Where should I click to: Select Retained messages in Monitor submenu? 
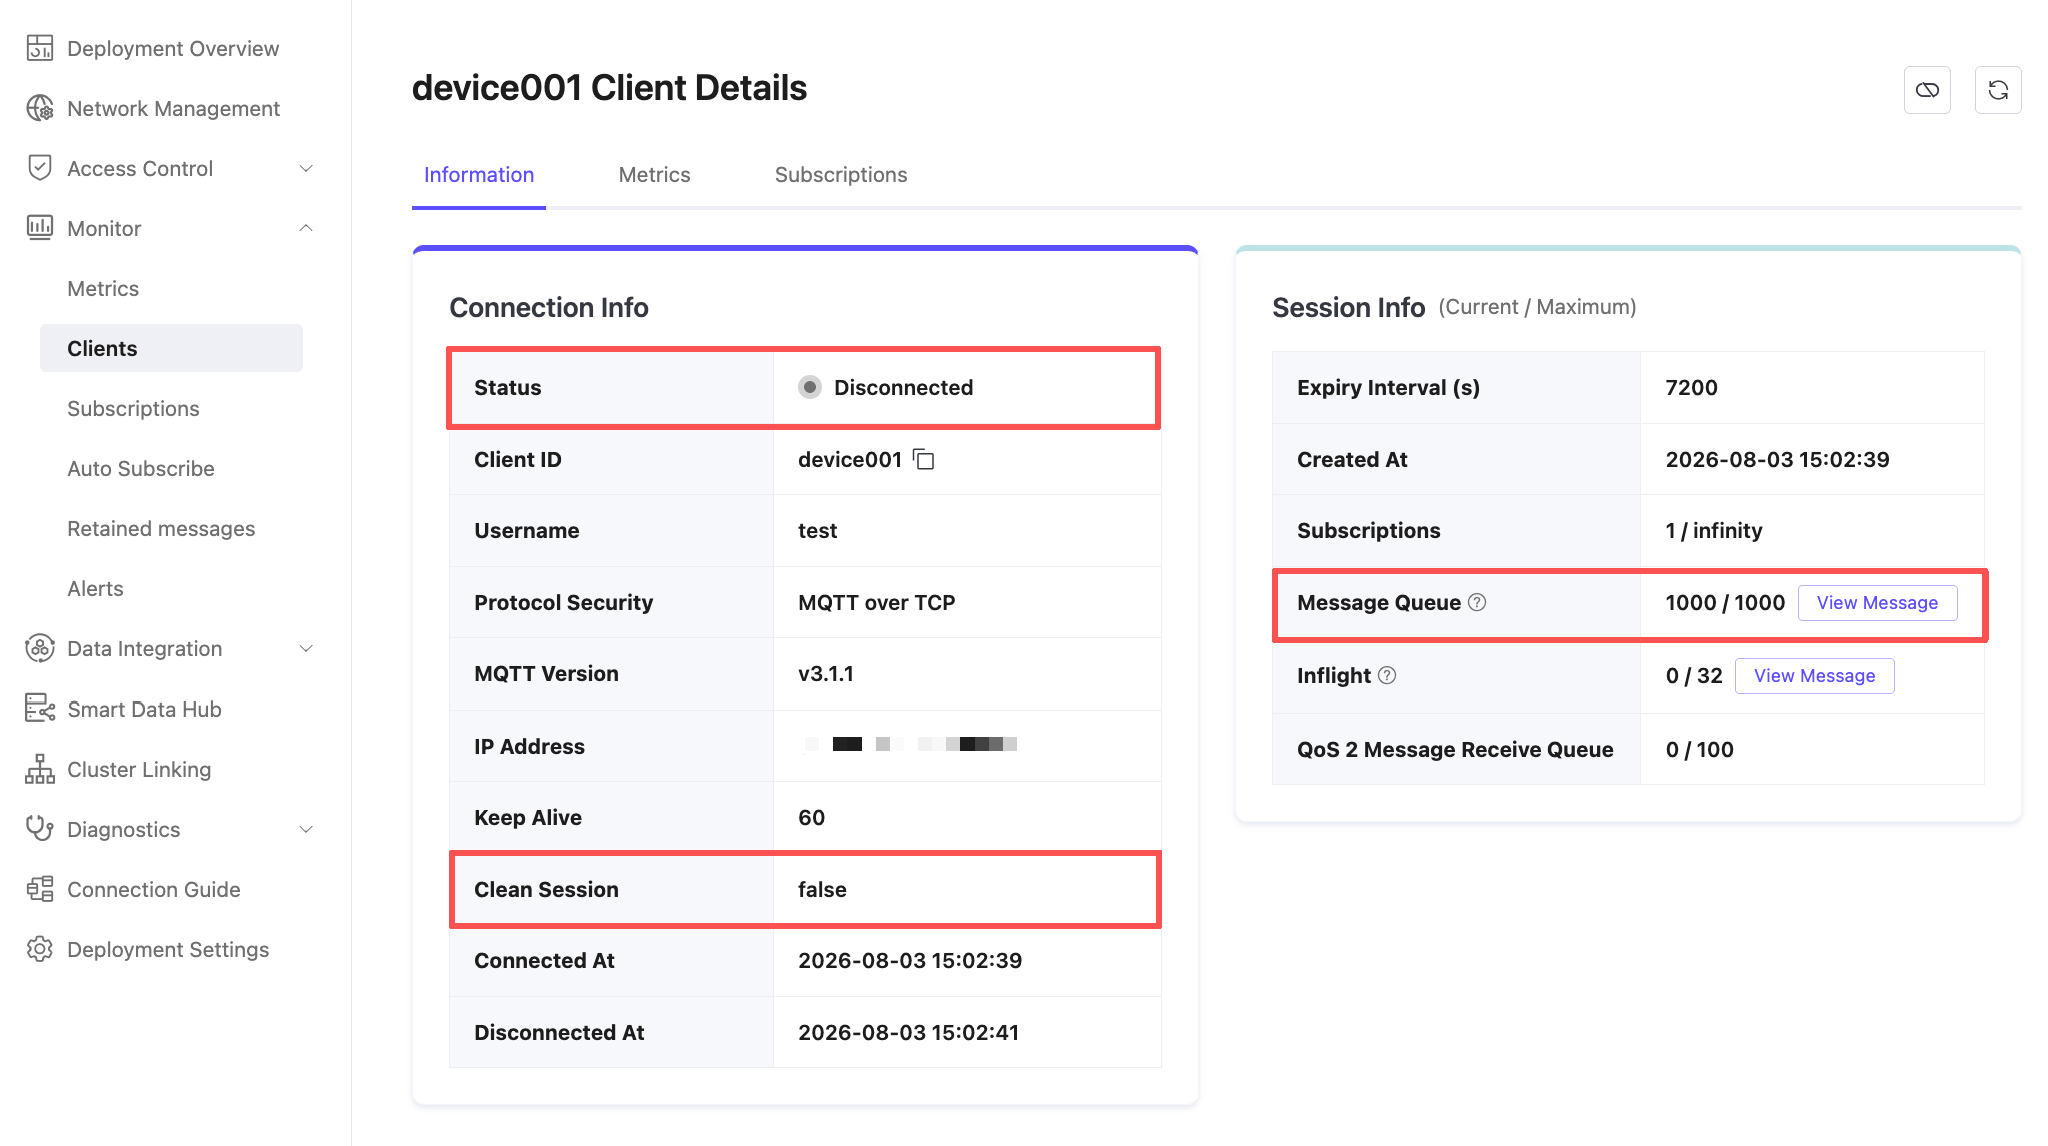pyautogui.click(x=161, y=528)
